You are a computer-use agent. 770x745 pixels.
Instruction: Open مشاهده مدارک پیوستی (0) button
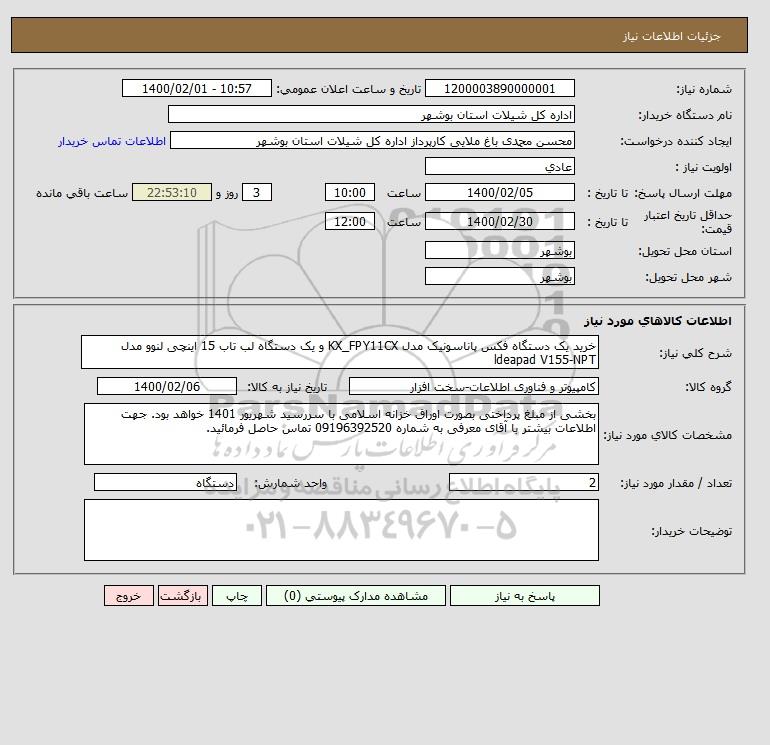point(356,595)
